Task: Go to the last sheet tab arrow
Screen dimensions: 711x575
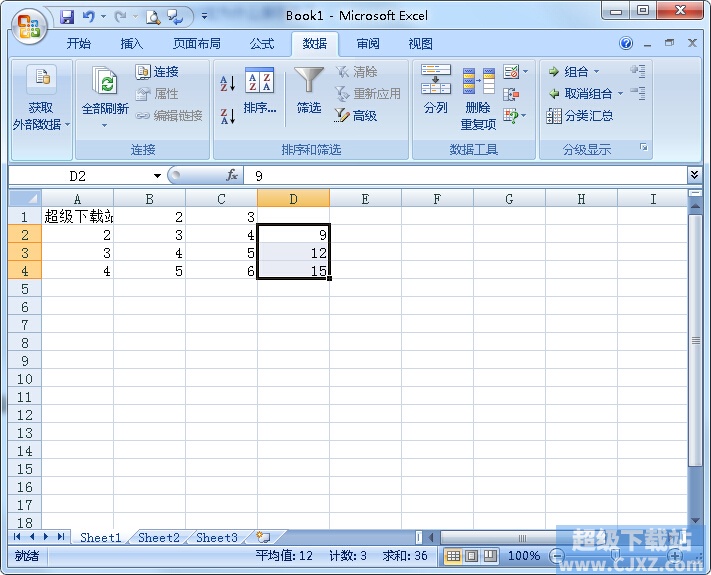Action: (x=61, y=537)
